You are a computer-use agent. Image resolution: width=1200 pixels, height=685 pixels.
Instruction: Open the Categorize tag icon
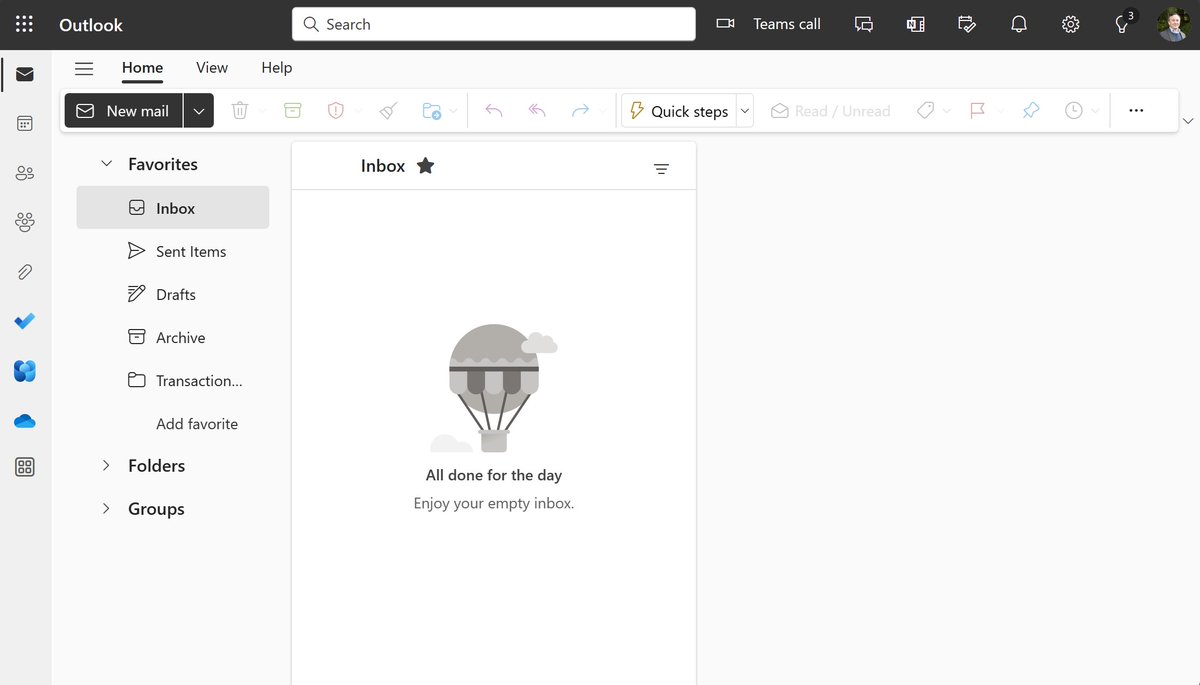[925, 110]
